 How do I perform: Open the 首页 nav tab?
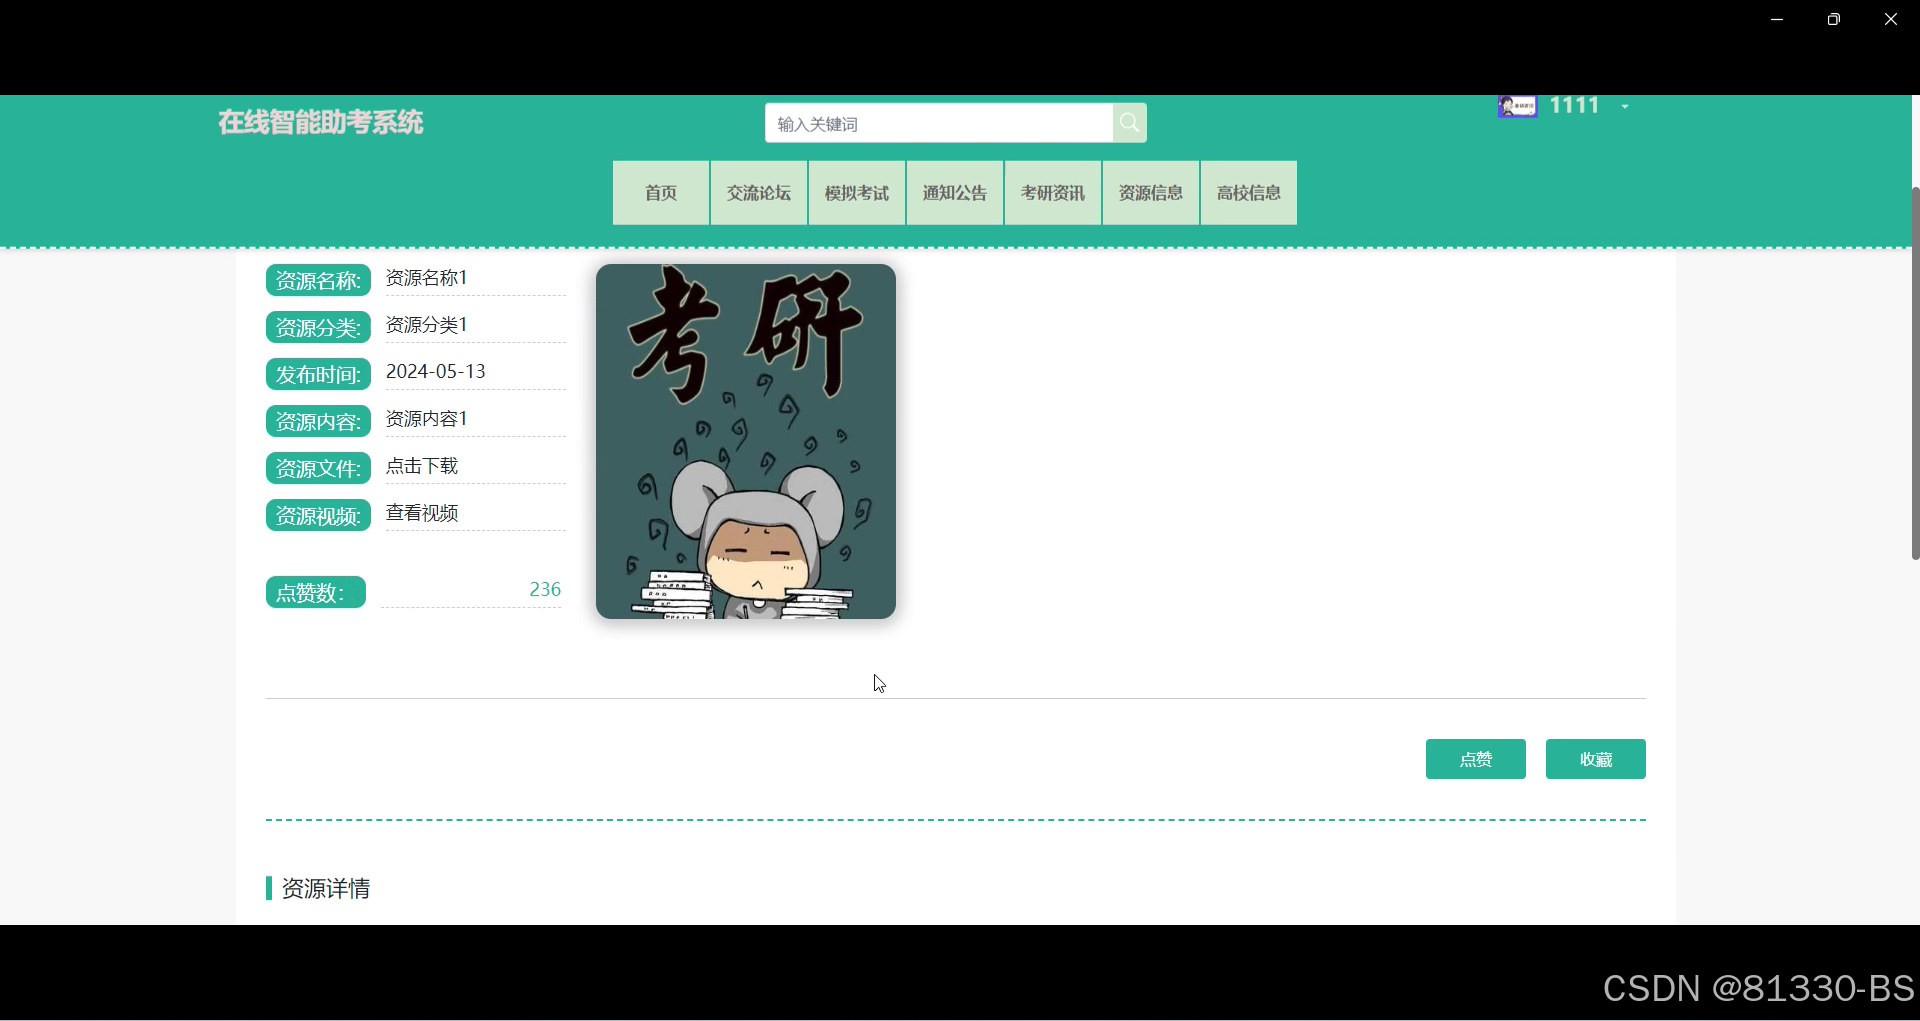pyautogui.click(x=661, y=193)
